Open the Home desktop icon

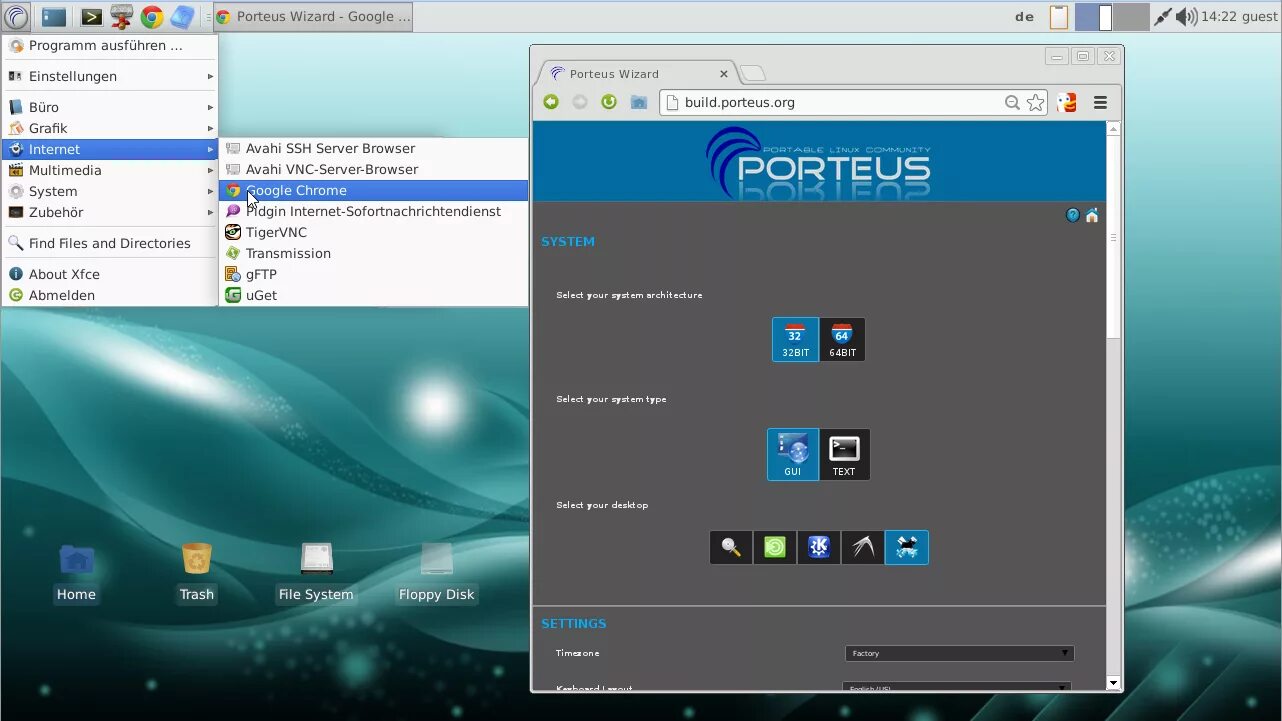[x=76, y=573]
